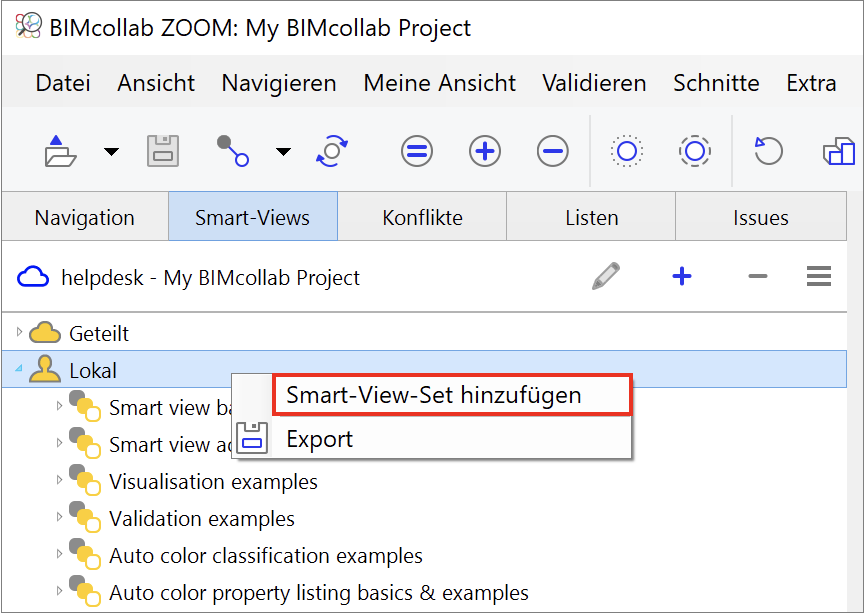Click the synchronize arrows toolbar icon
Screen dimensions: 864x614
[332, 151]
